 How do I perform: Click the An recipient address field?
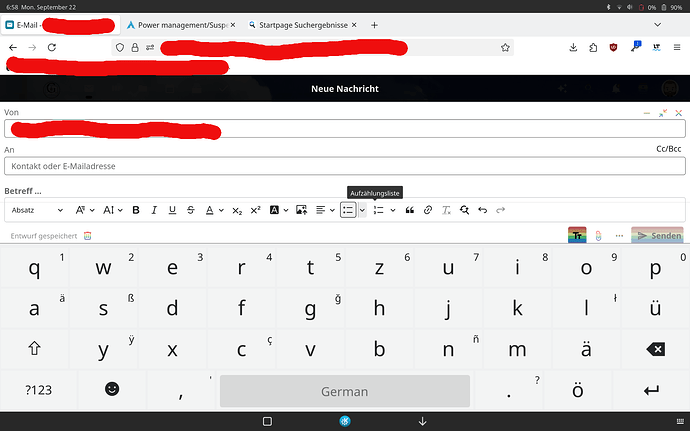coord(343,166)
